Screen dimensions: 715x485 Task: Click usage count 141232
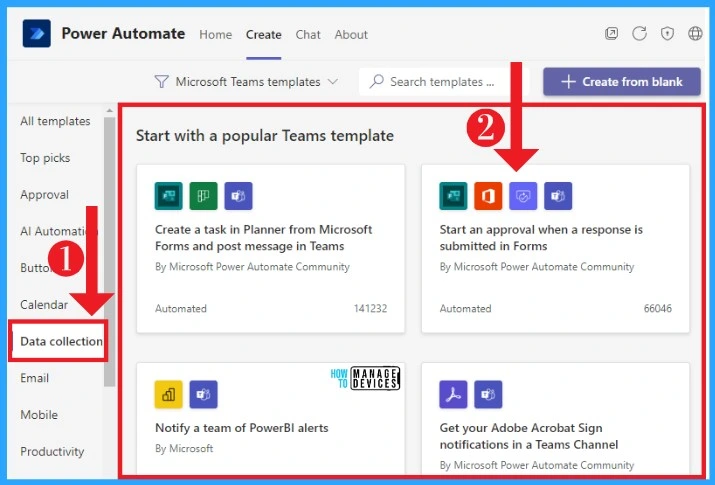(370, 309)
